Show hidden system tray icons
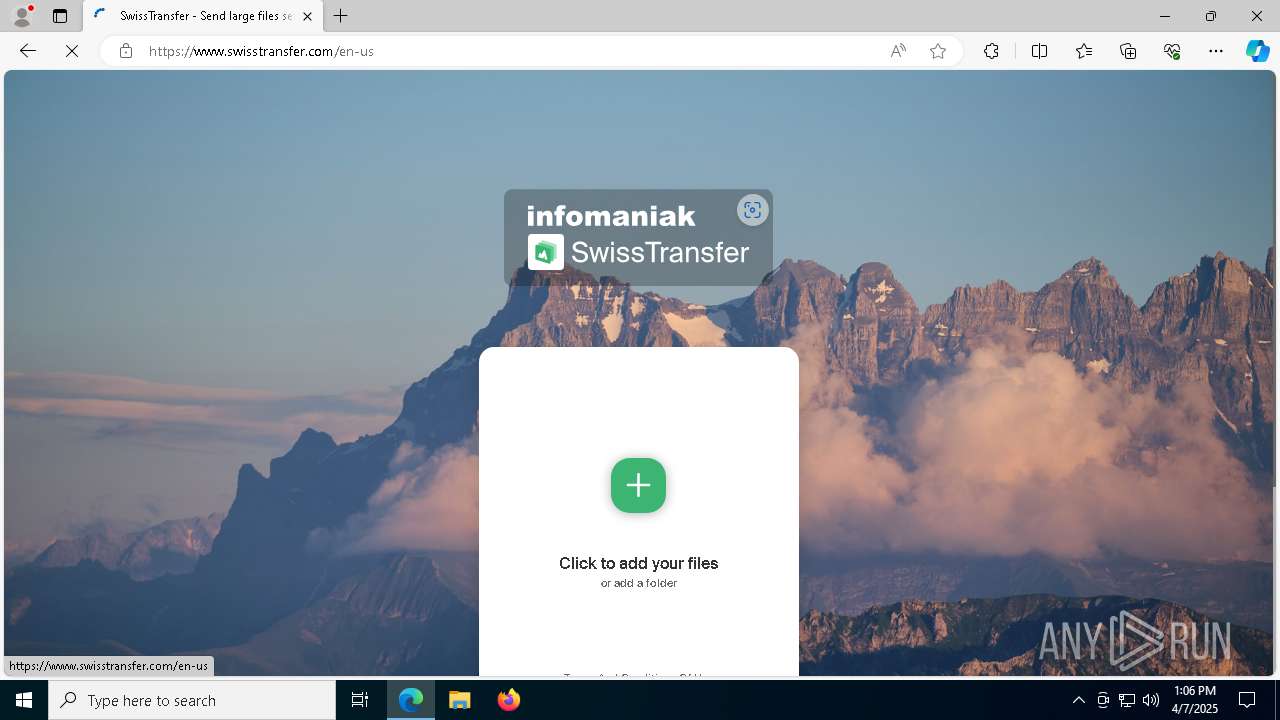This screenshot has width=1280, height=720. tap(1078, 700)
